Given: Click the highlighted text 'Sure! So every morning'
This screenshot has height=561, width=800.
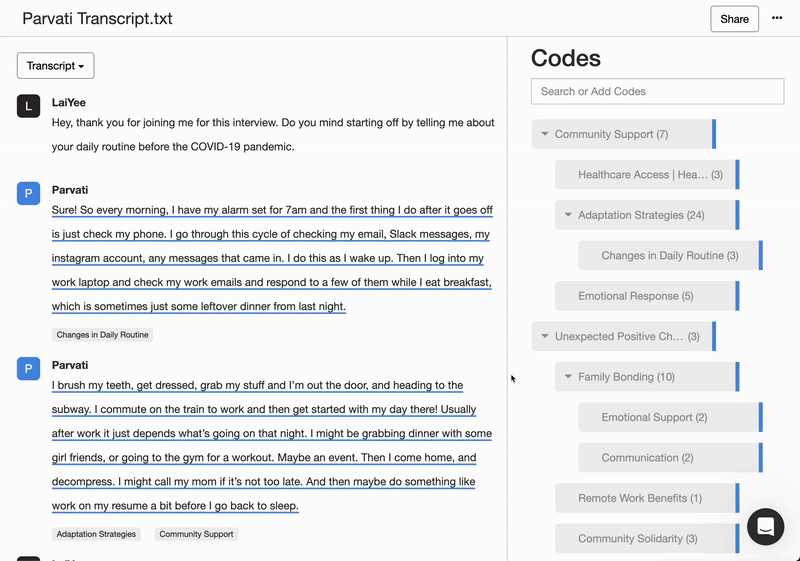Looking at the screenshot, I should click(x=110, y=210).
